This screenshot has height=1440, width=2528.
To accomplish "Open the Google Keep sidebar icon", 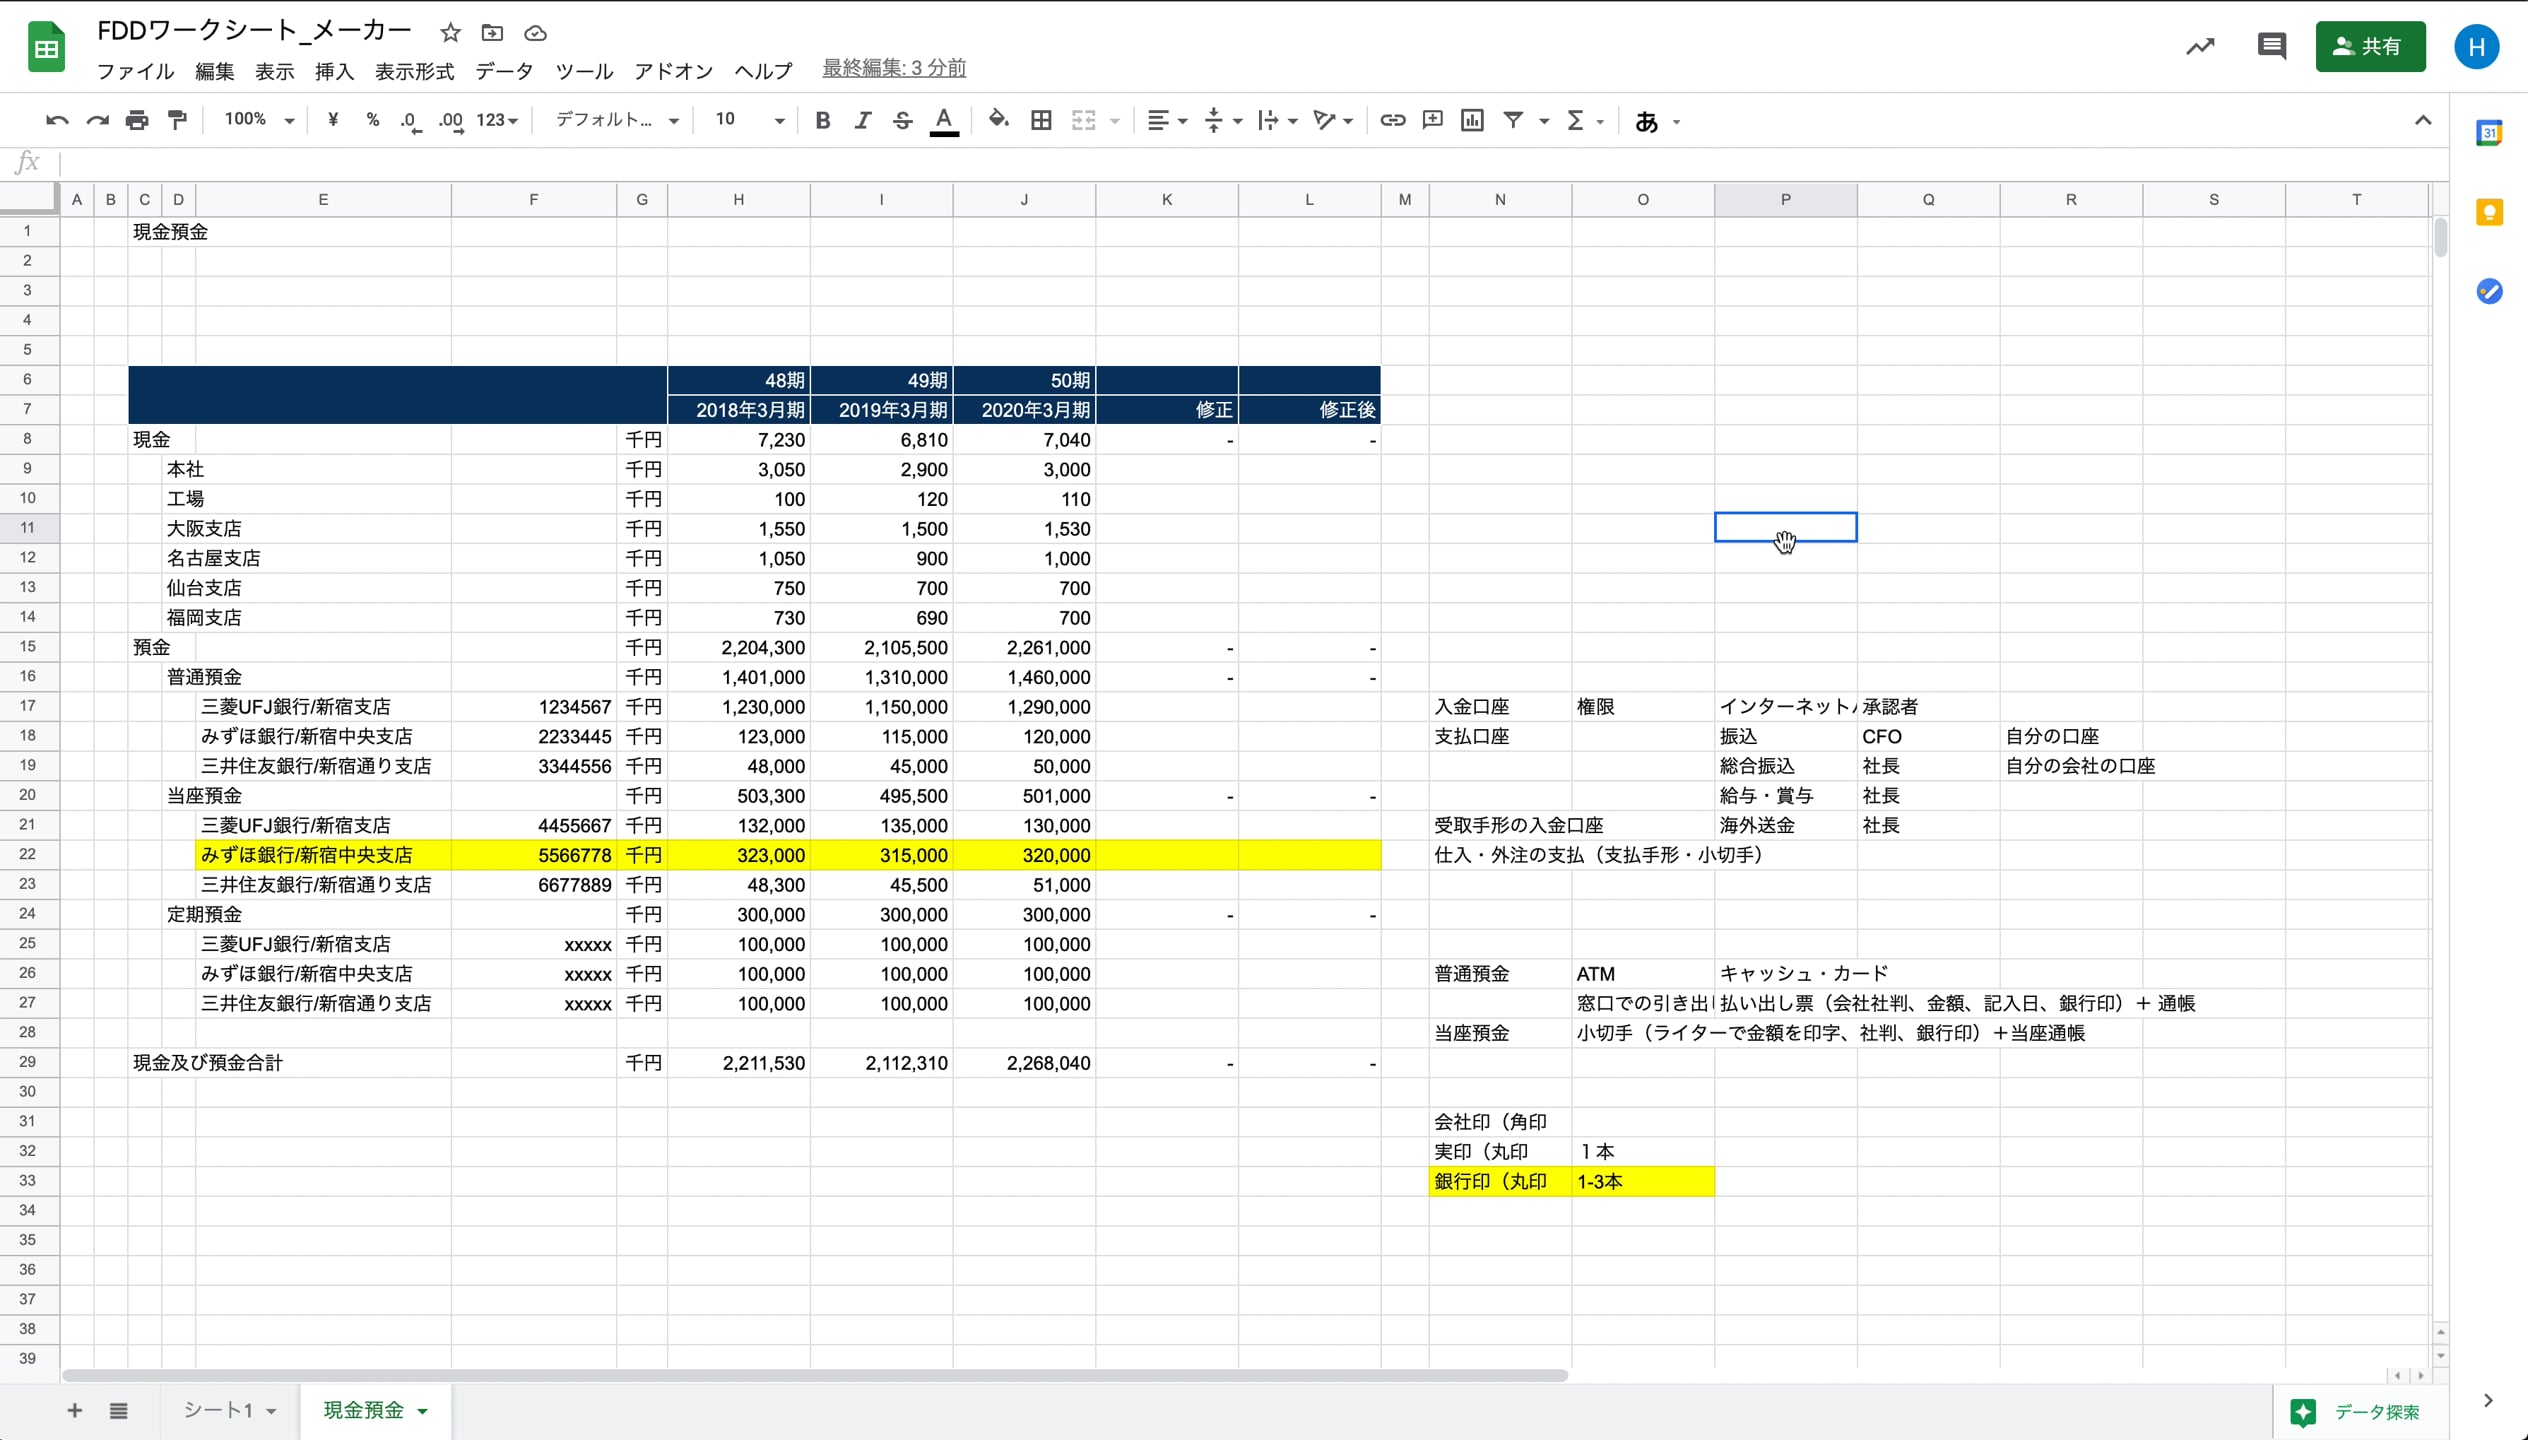I will (x=2489, y=212).
